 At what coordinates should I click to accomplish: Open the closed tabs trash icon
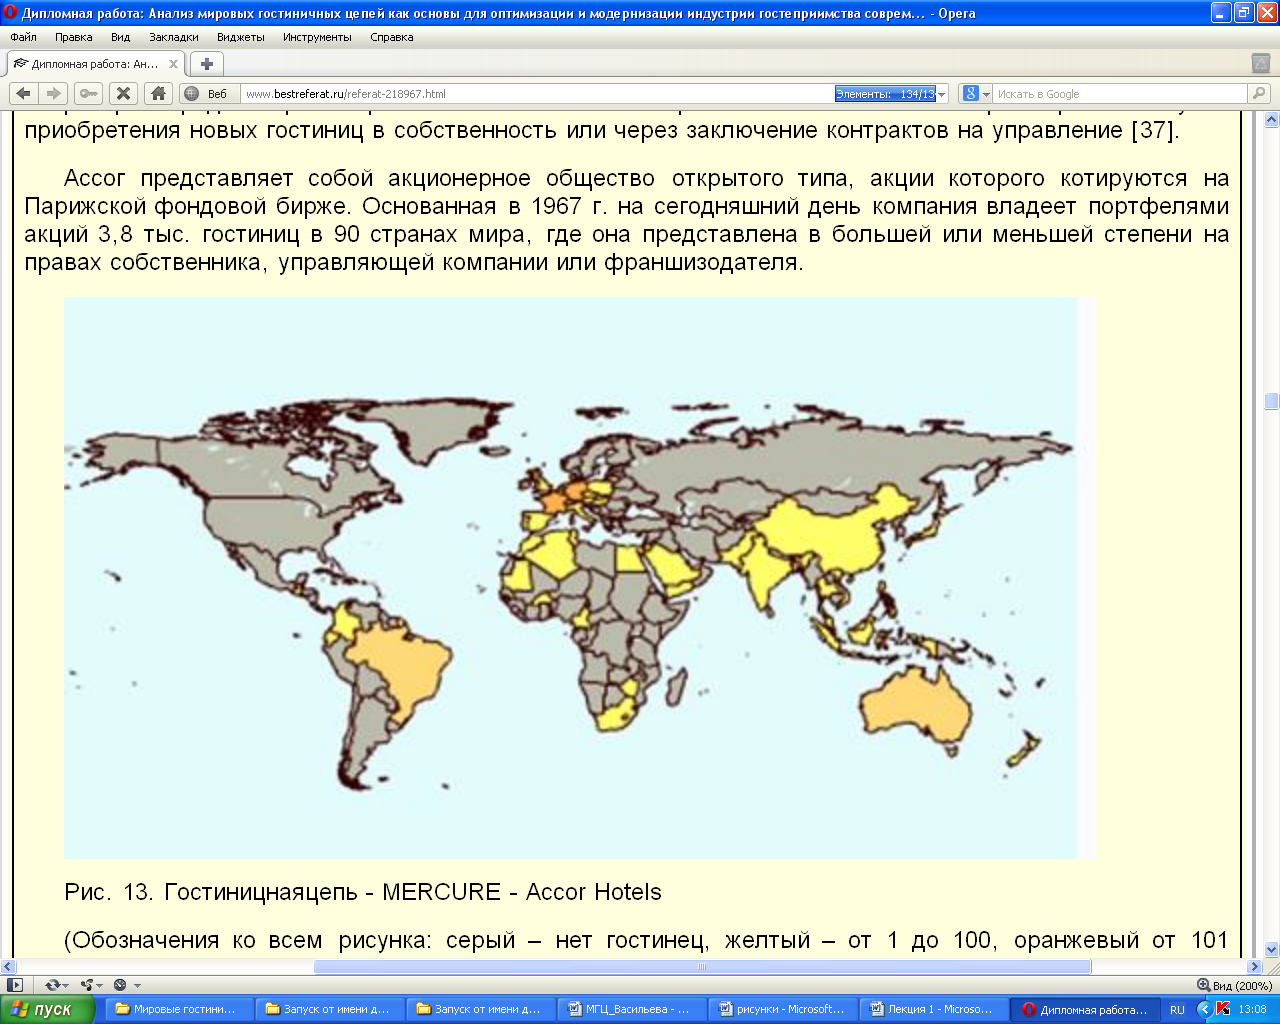[1261, 64]
